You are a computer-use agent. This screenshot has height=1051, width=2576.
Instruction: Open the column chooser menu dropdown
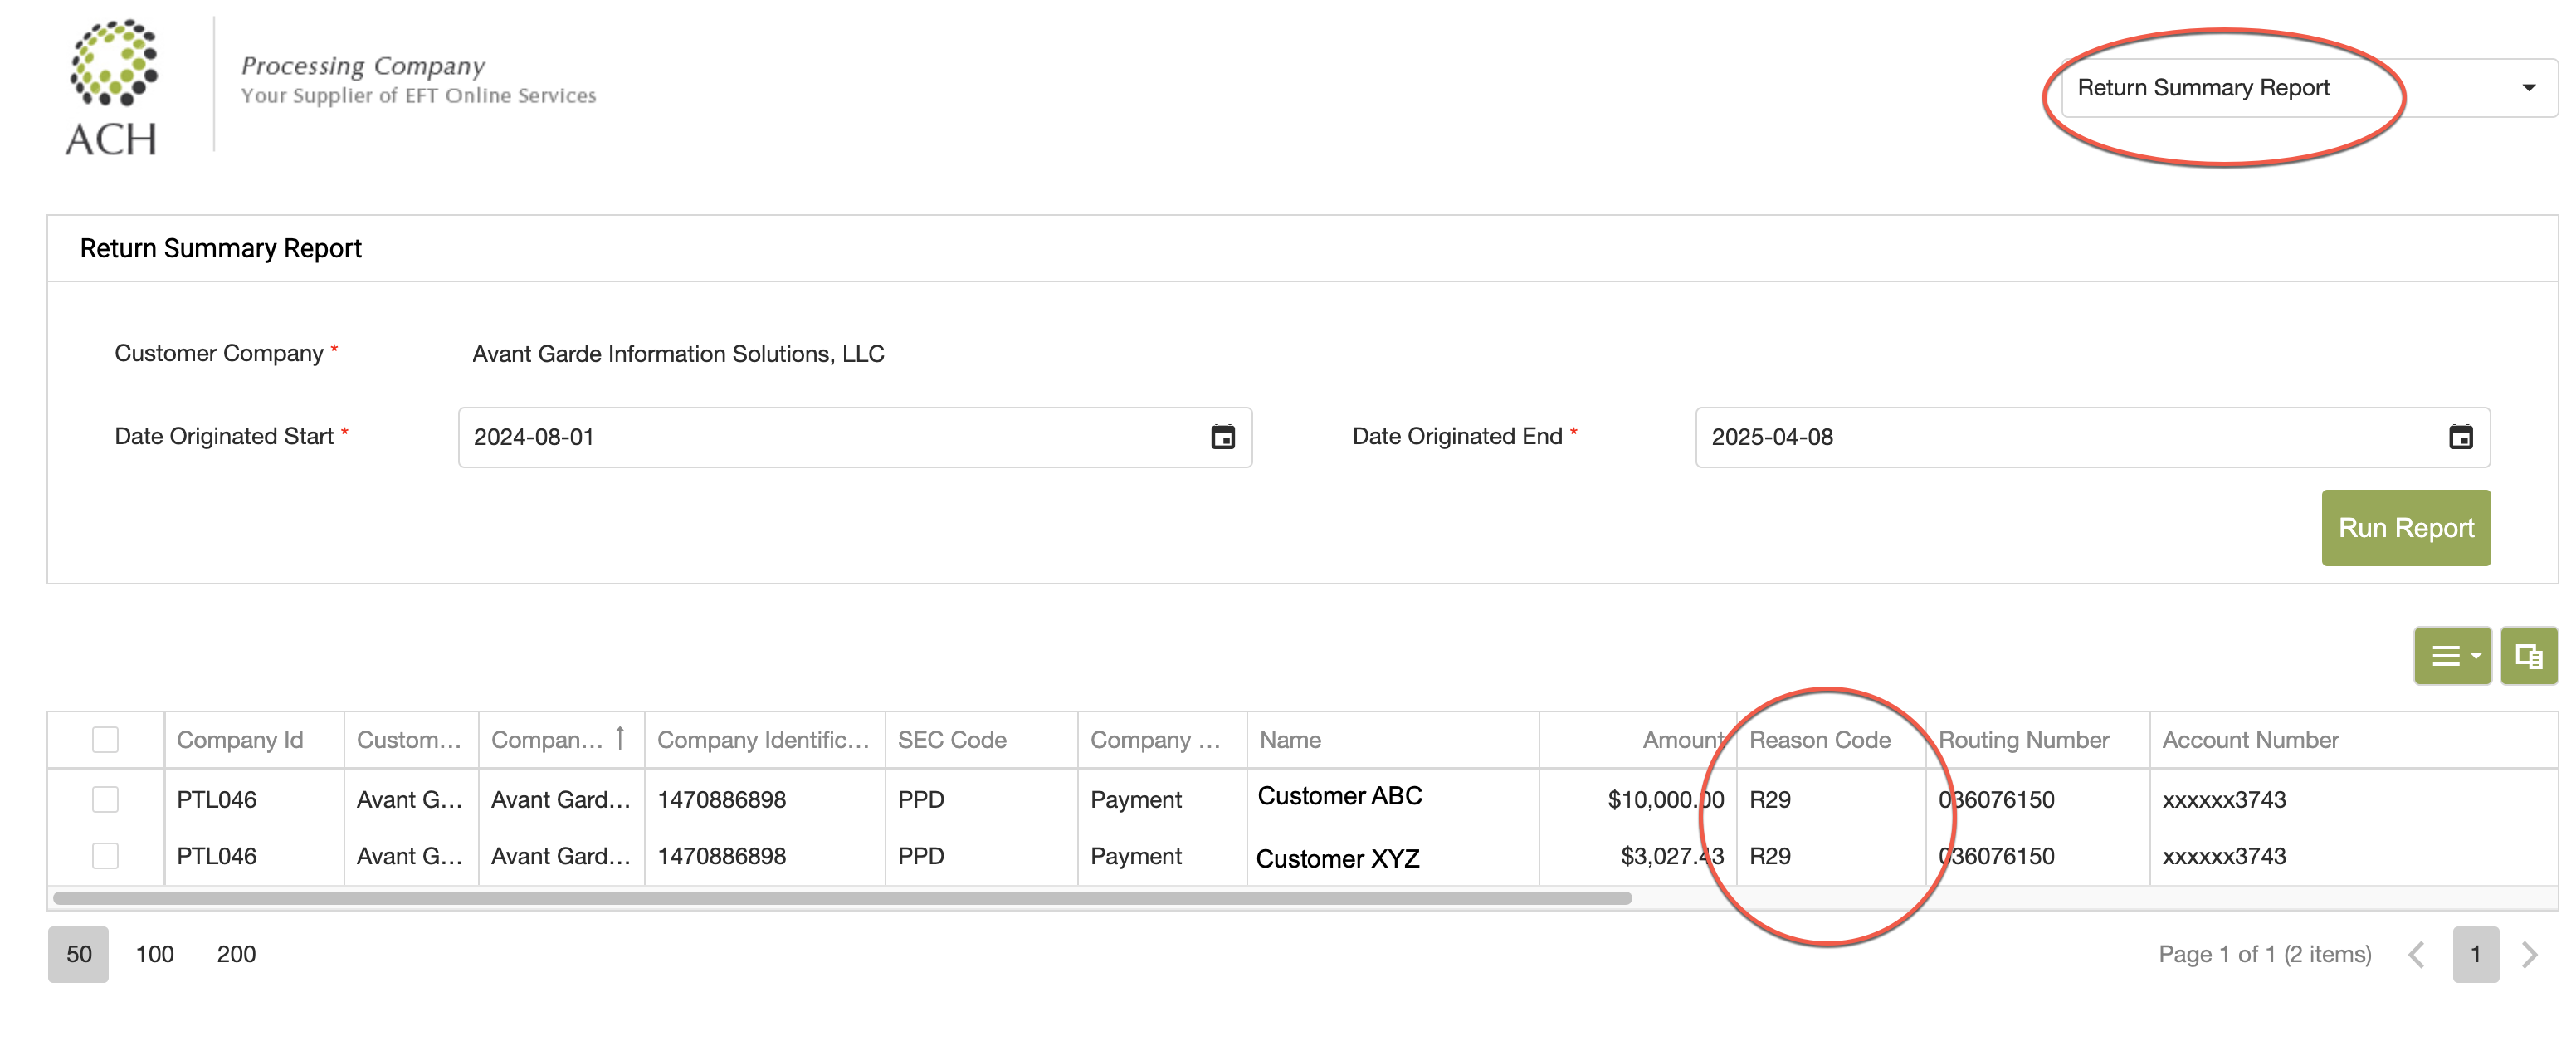click(2452, 656)
